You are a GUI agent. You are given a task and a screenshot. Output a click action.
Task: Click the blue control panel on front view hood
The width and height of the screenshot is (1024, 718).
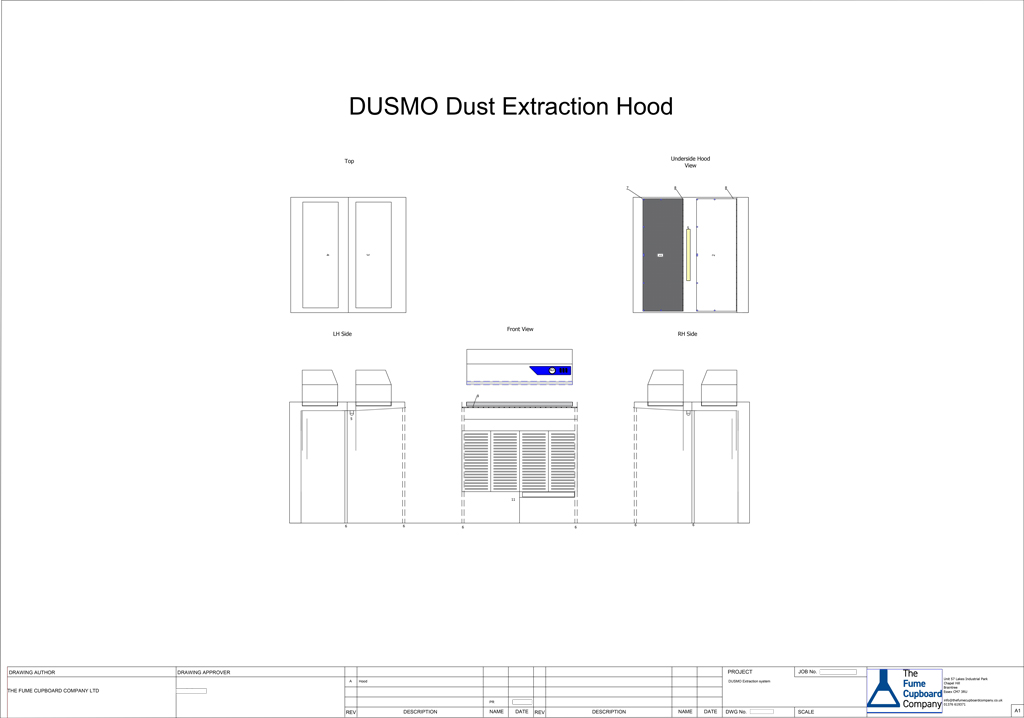point(551,370)
